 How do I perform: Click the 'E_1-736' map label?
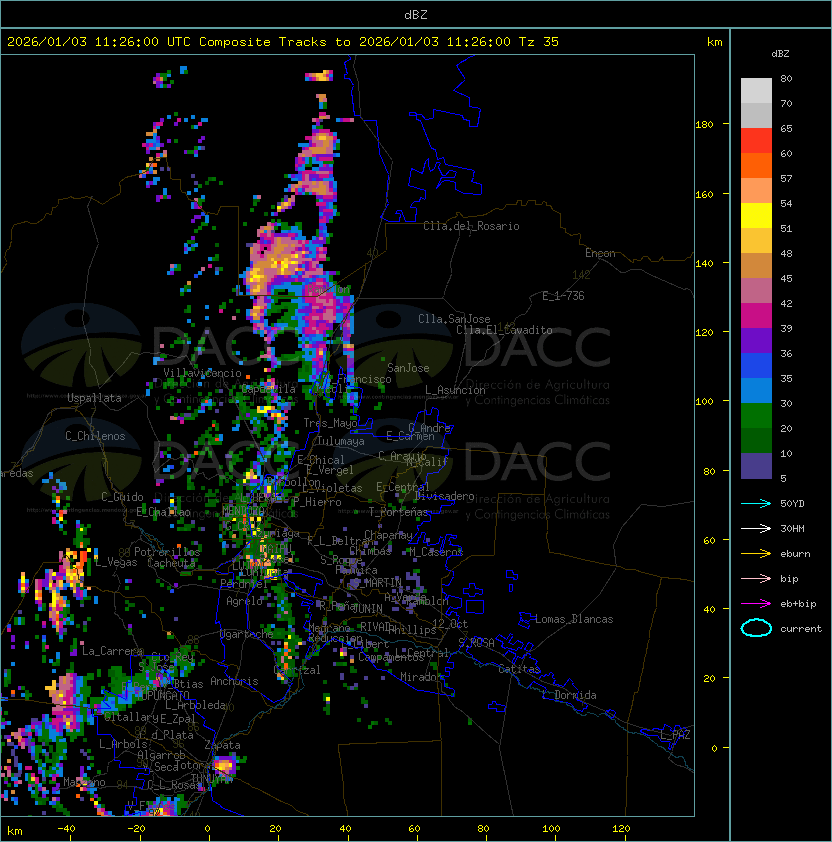(x=563, y=296)
